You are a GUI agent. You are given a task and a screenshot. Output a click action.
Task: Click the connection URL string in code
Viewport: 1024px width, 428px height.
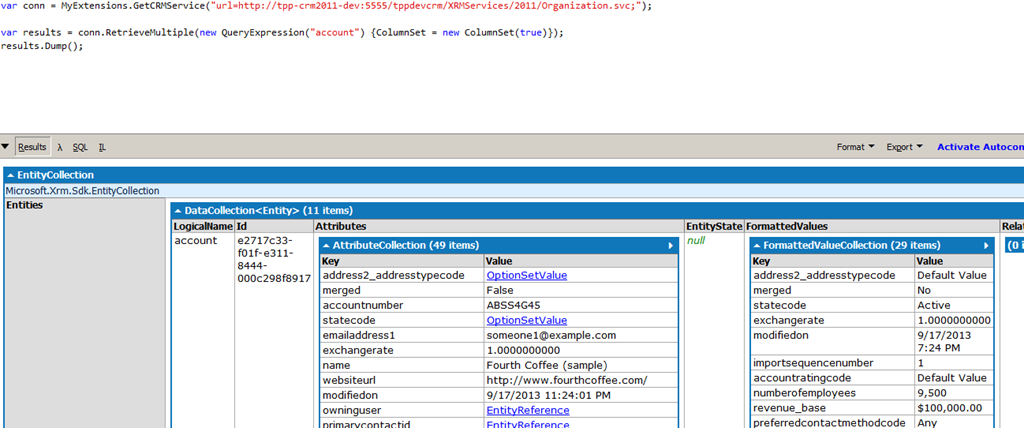426,6
